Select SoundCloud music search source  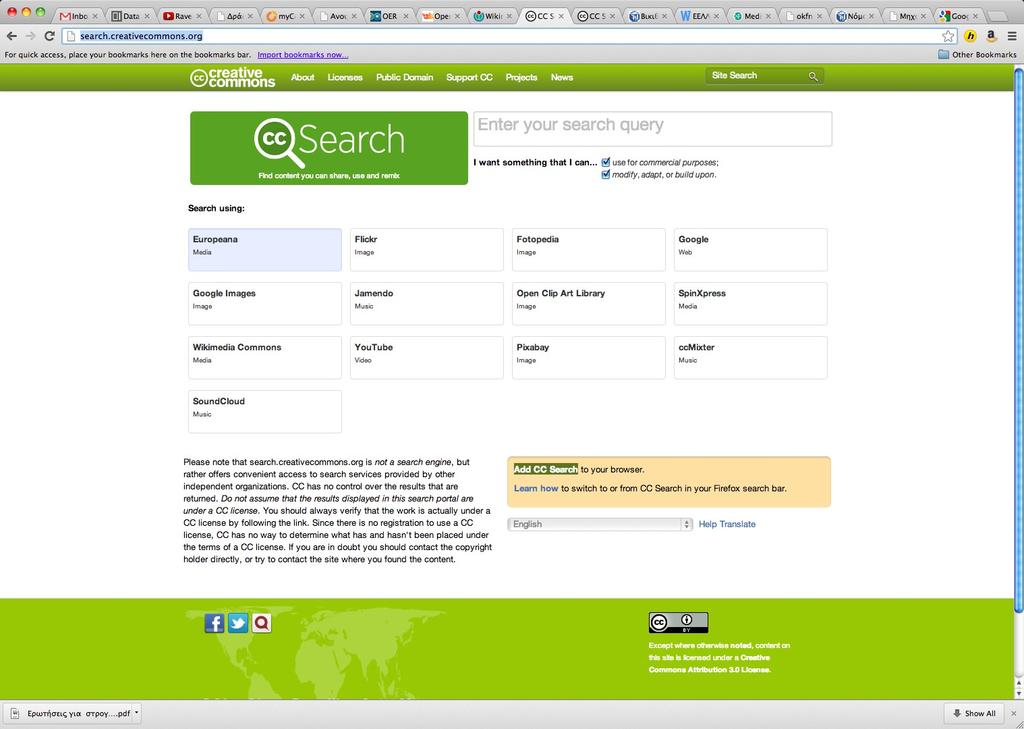(x=264, y=412)
